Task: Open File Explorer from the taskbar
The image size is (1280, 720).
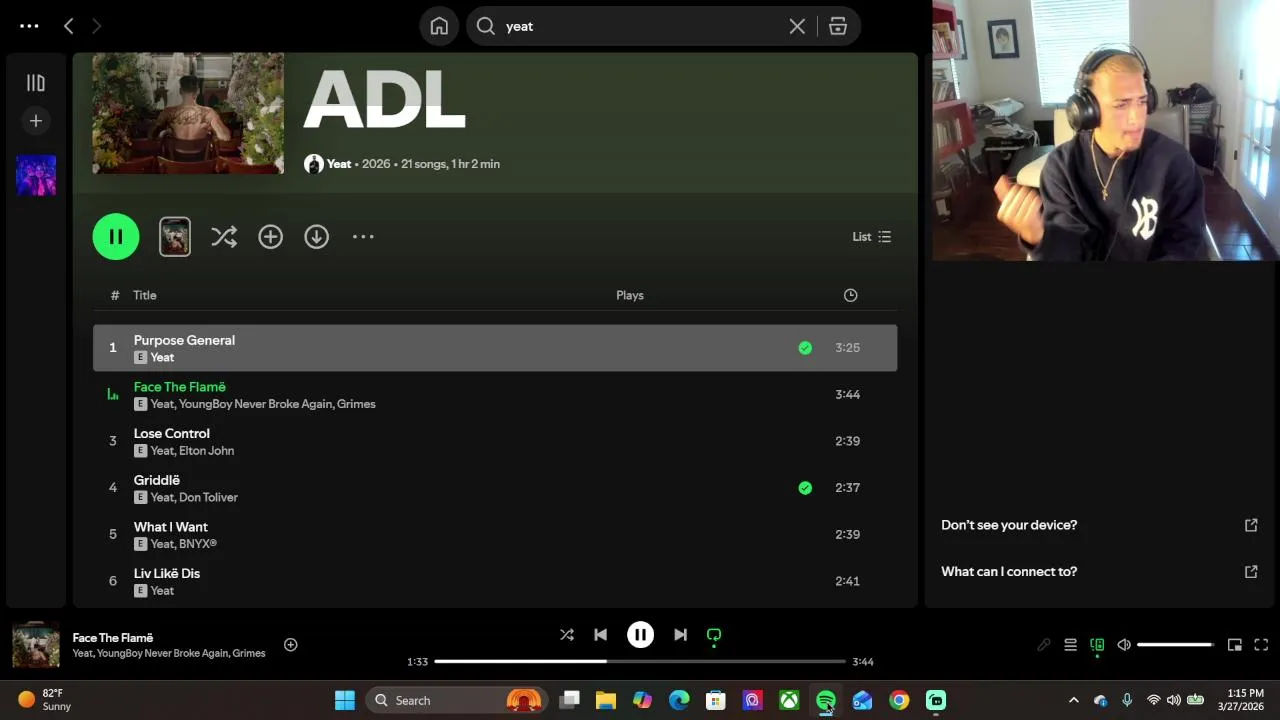Action: click(x=606, y=700)
